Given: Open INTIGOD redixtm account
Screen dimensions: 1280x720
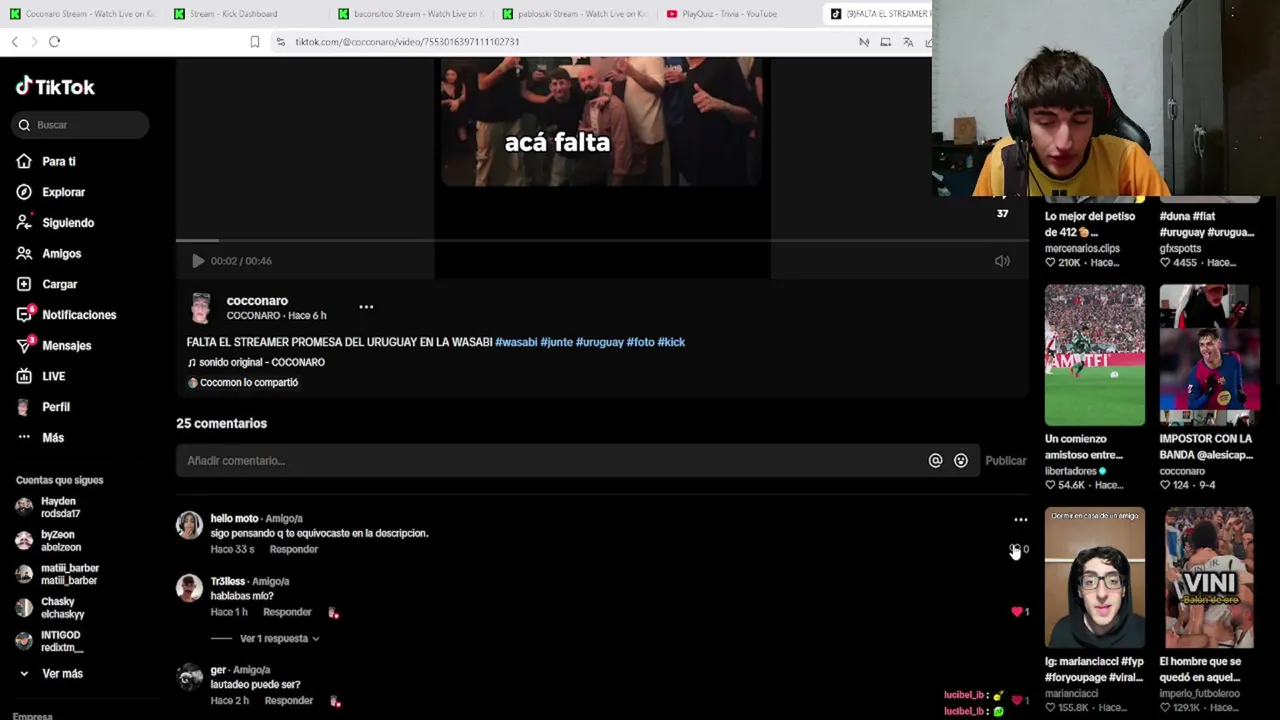Looking at the screenshot, I should [x=60, y=641].
